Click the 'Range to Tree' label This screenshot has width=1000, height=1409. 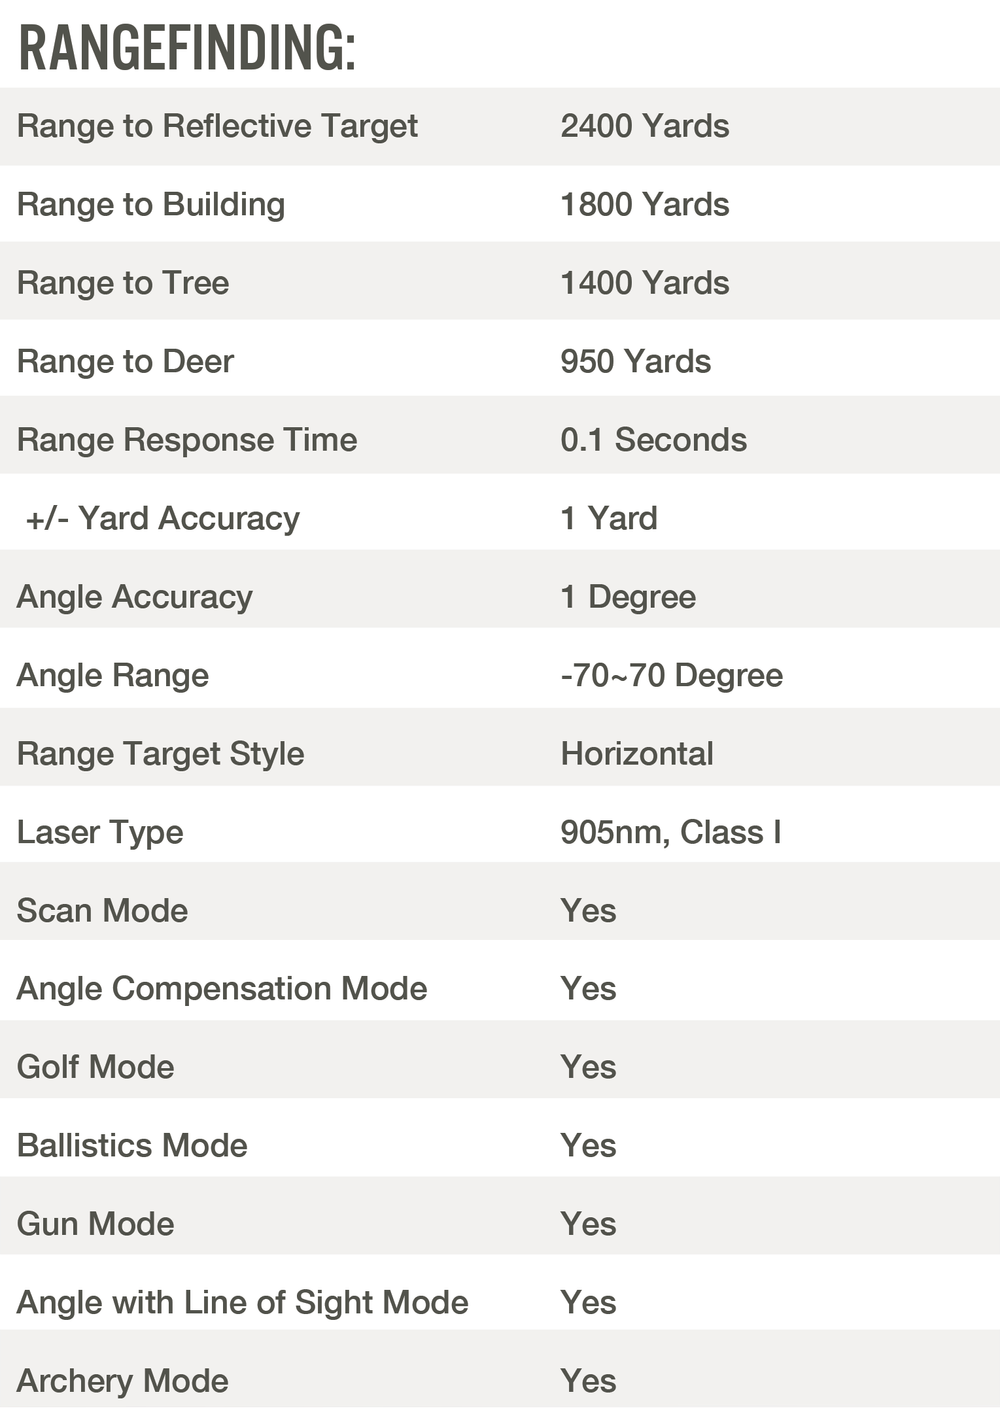point(123,283)
